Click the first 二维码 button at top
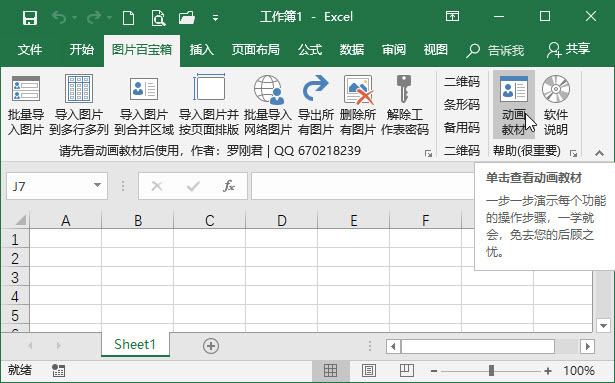 point(462,82)
